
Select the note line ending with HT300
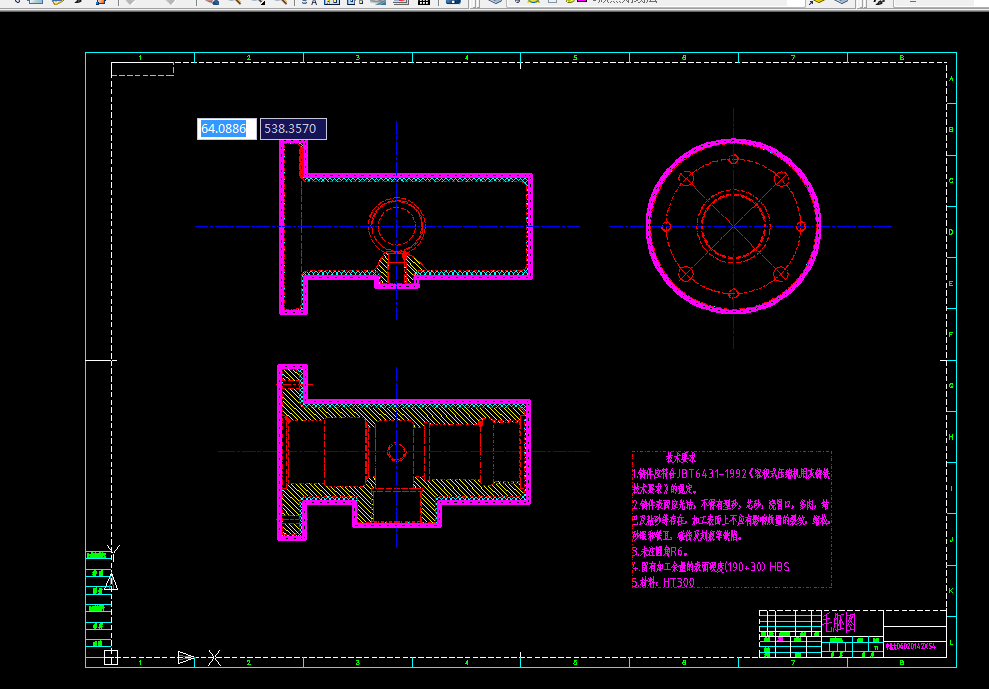point(663,583)
